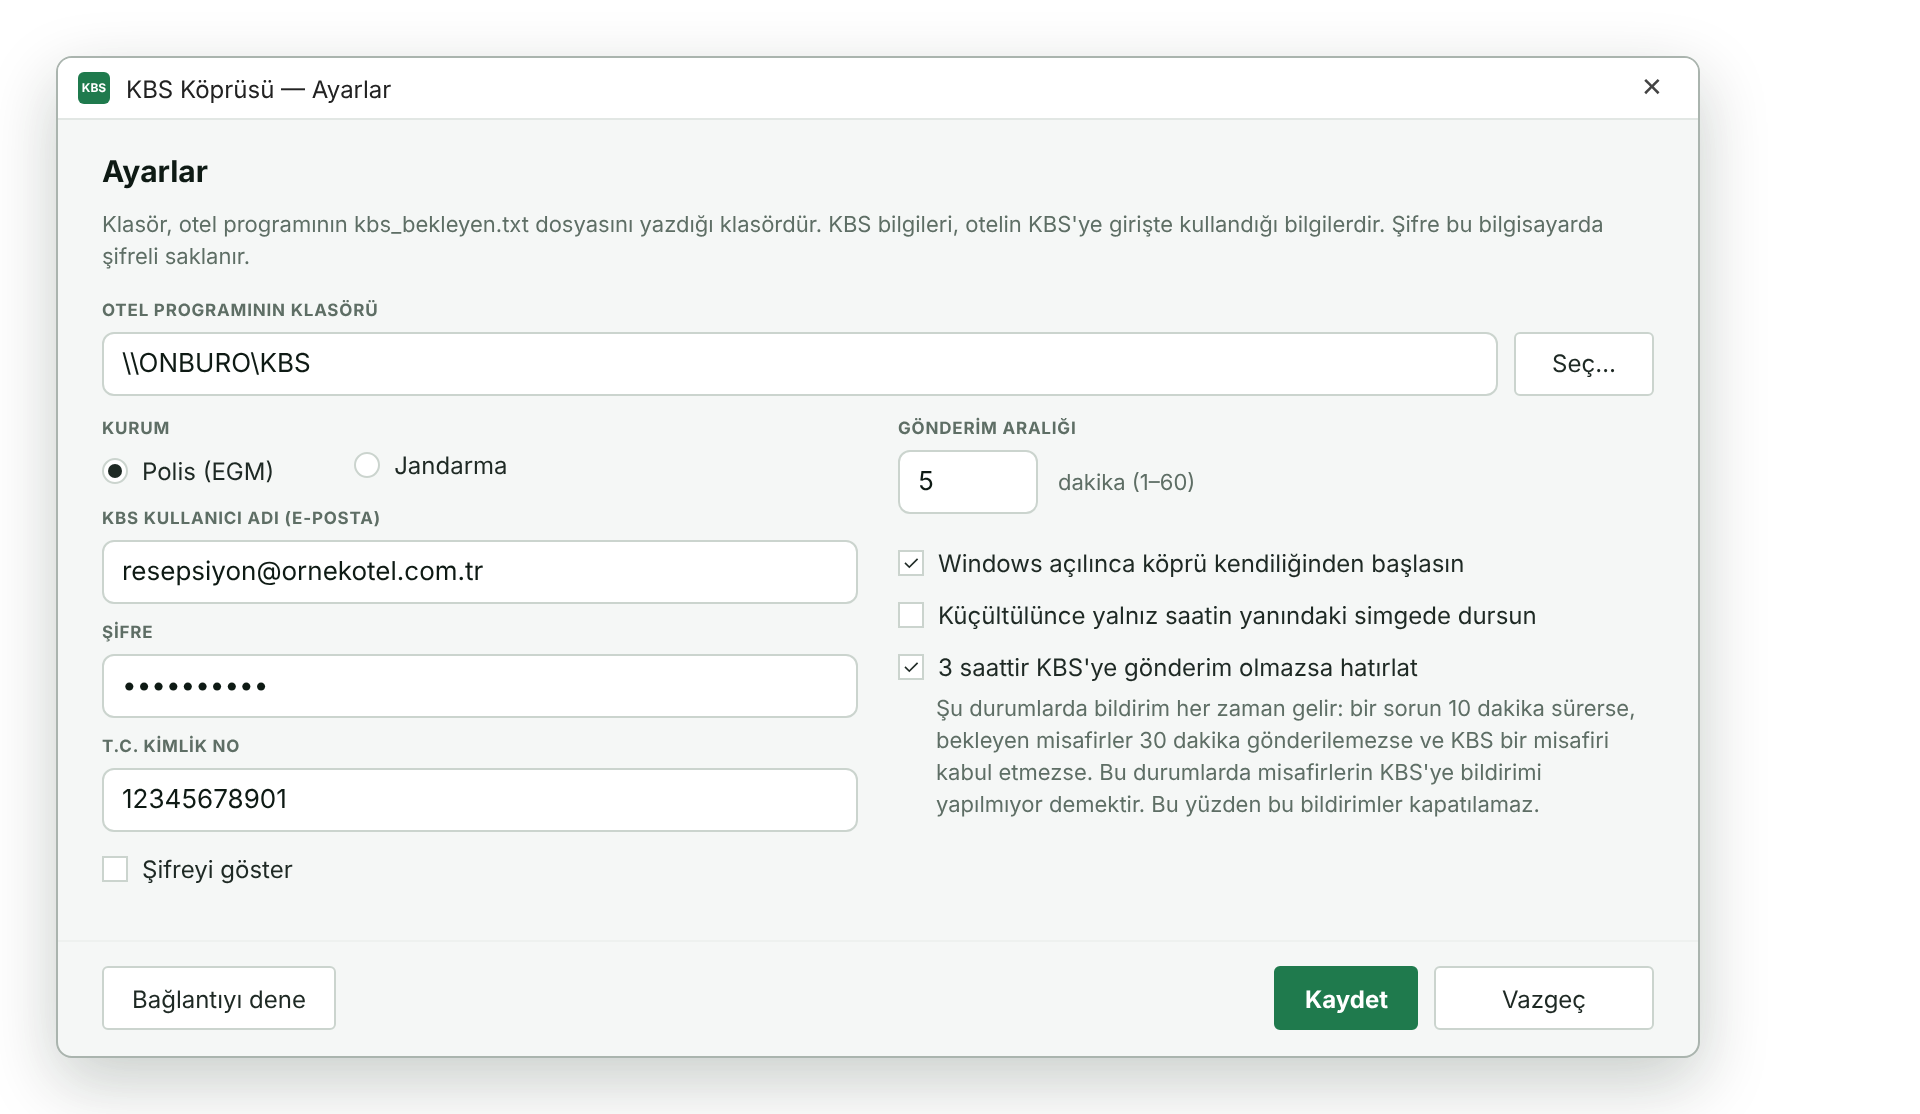Image resolution: width=1920 pixels, height=1114 pixels.
Task: Close the Ayarlar settings window
Action: 1652,87
